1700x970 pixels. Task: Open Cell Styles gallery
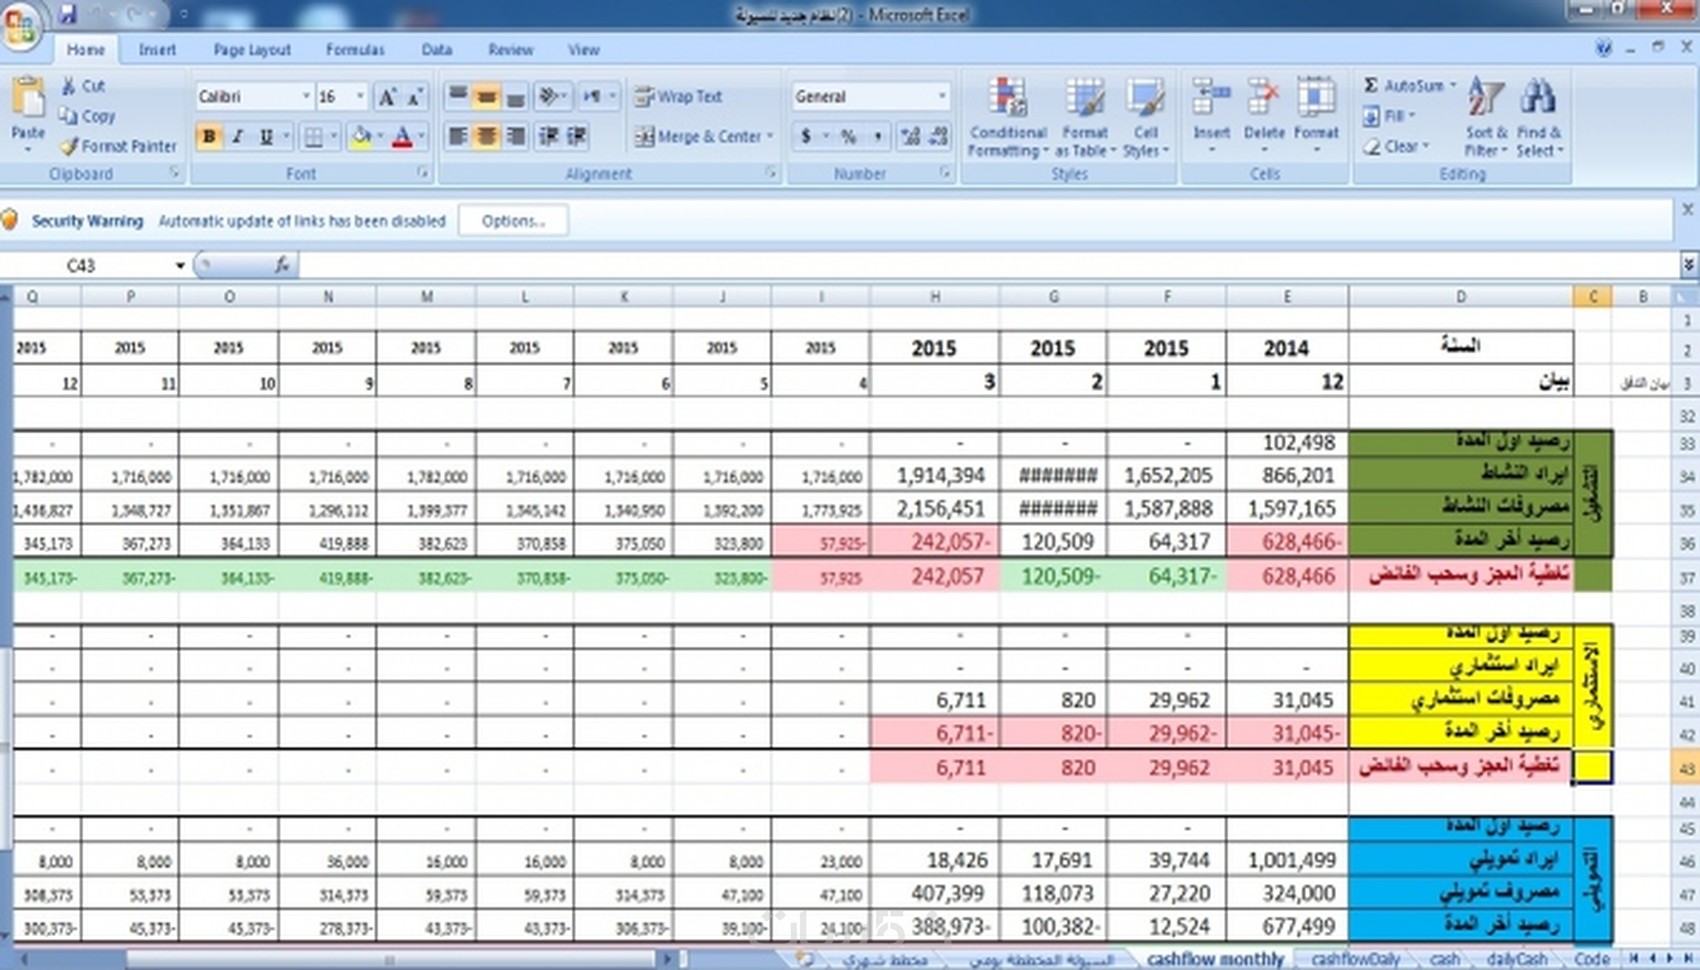pos(1145,117)
